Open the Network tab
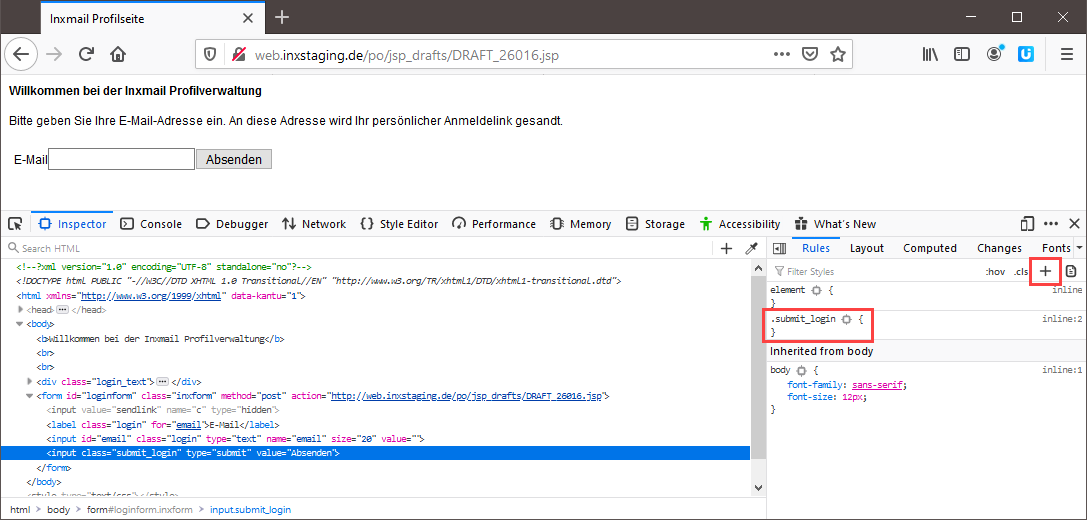 [x=314, y=224]
